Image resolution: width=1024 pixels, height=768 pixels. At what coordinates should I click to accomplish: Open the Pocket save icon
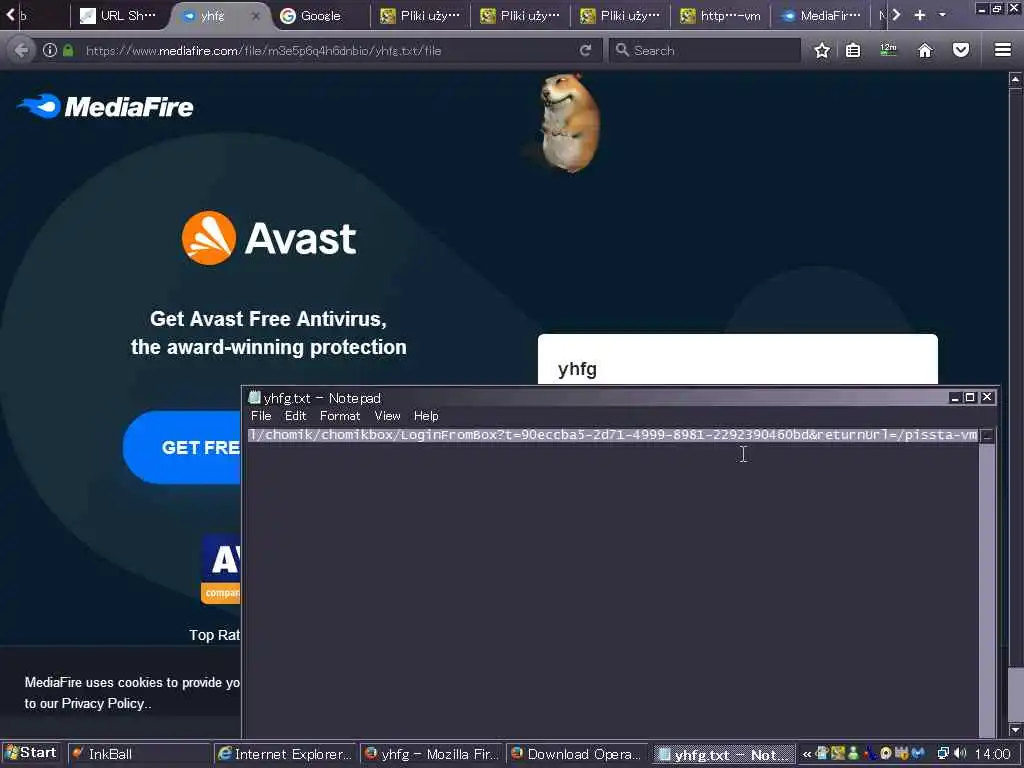(x=961, y=50)
